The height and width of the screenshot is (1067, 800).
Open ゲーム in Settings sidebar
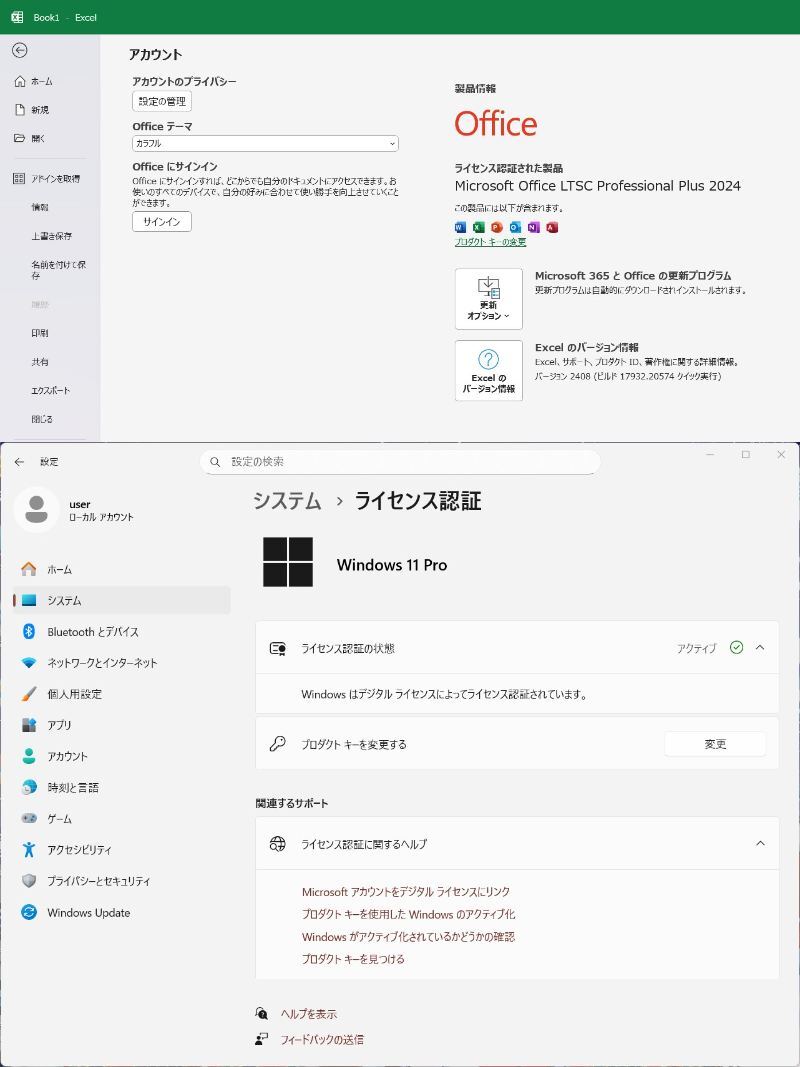(122, 819)
